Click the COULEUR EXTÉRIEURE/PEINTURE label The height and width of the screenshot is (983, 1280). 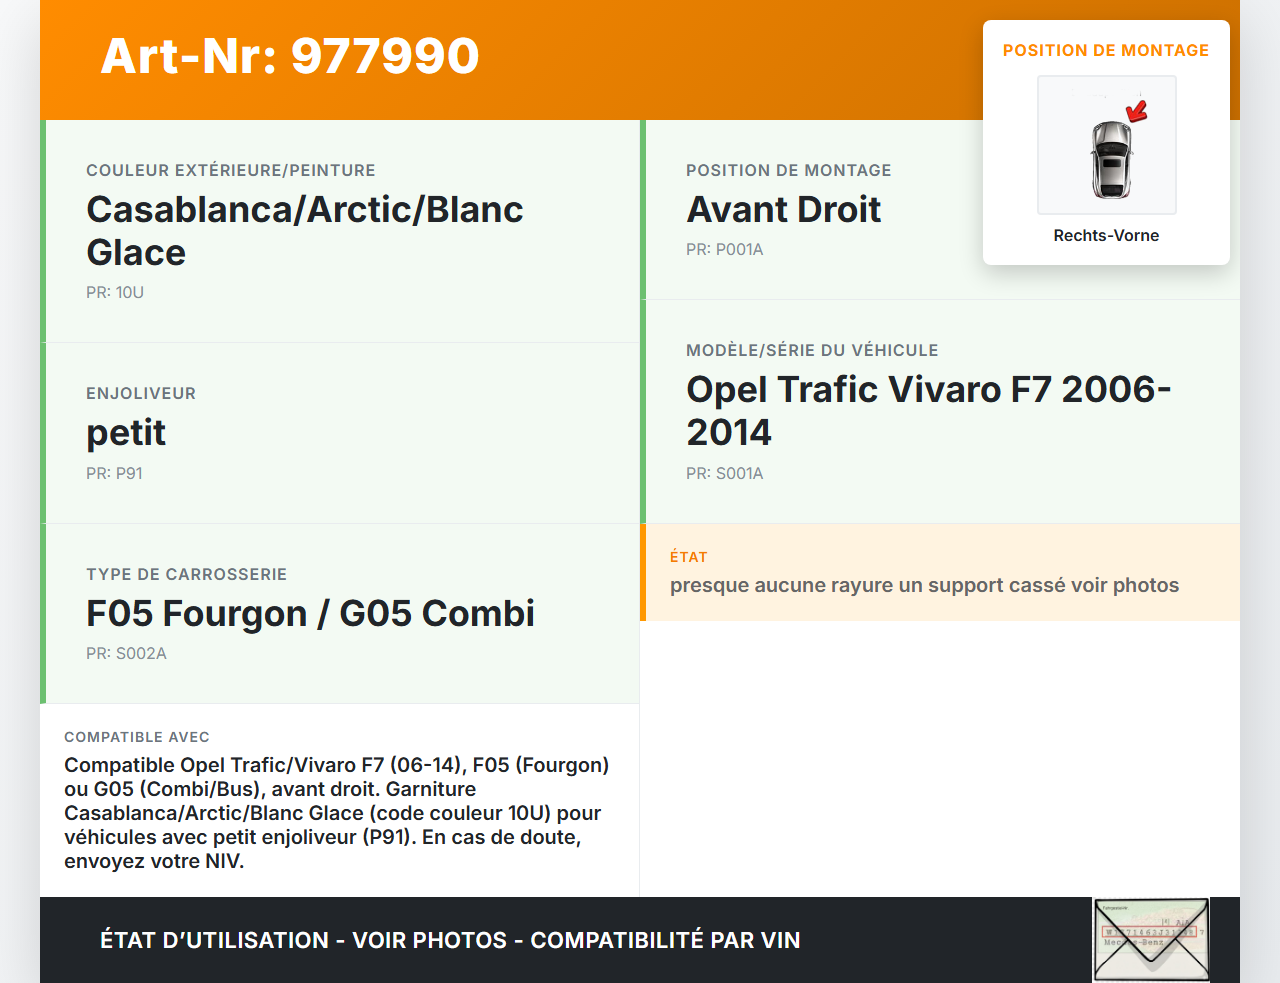tap(231, 170)
